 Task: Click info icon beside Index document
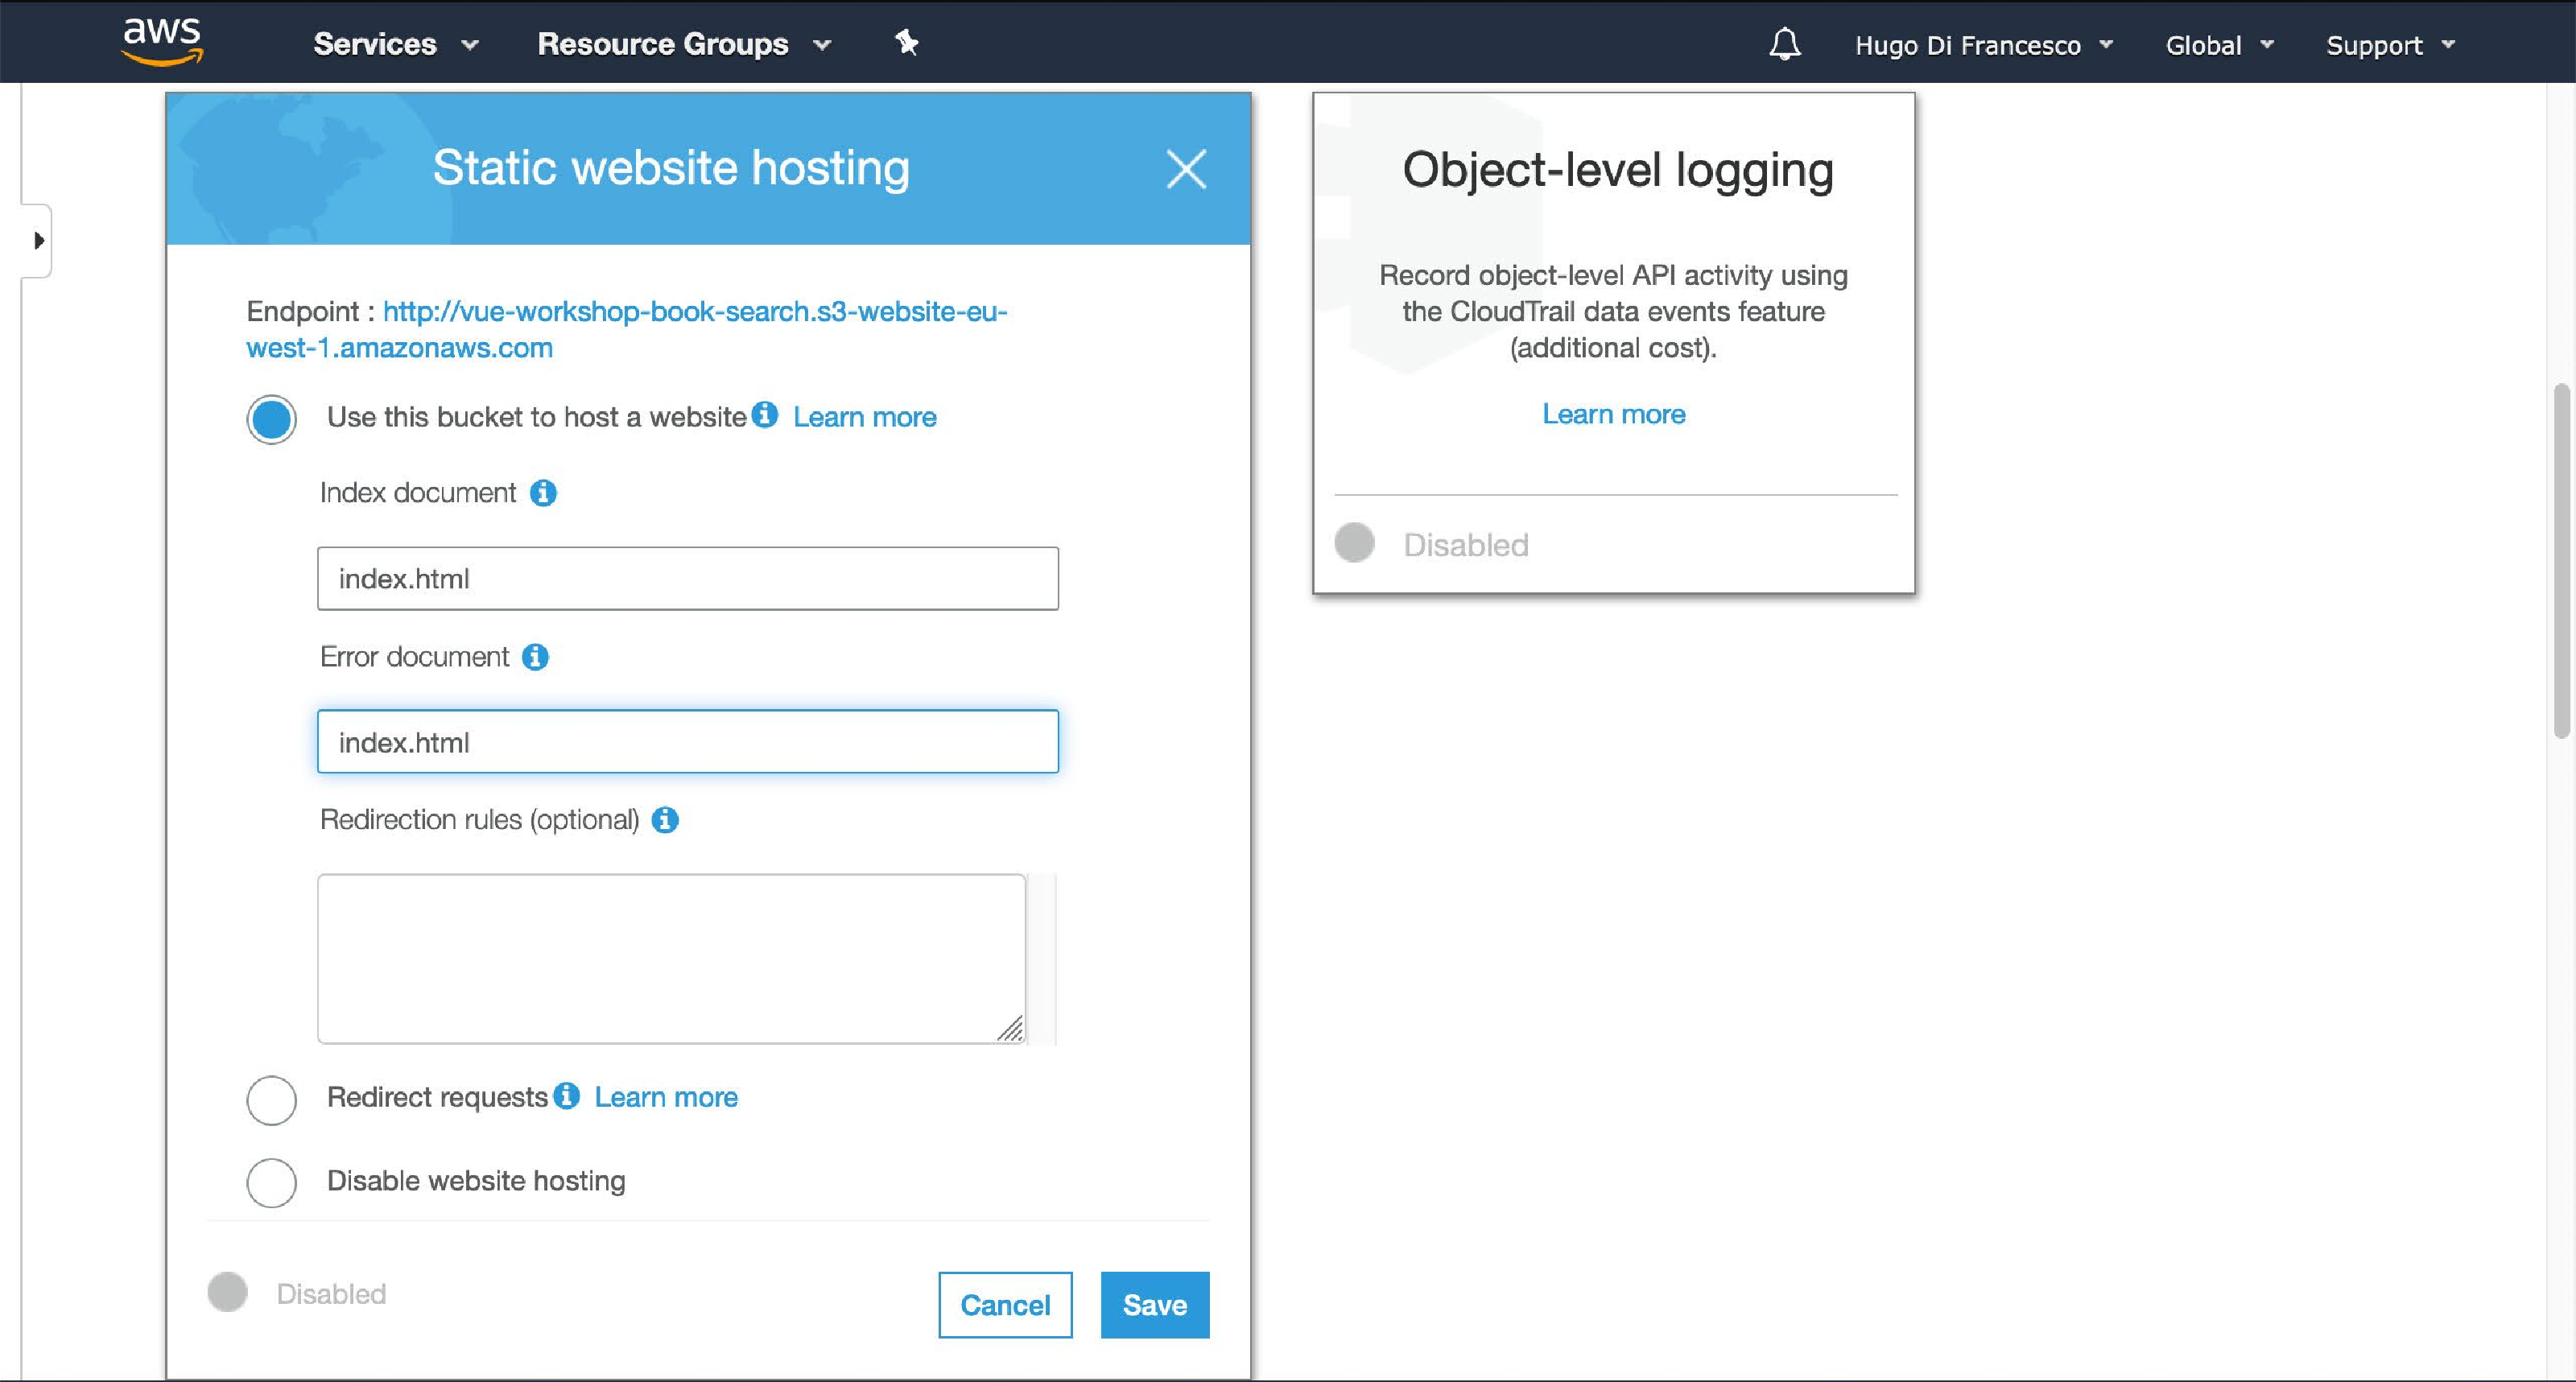click(x=543, y=493)
